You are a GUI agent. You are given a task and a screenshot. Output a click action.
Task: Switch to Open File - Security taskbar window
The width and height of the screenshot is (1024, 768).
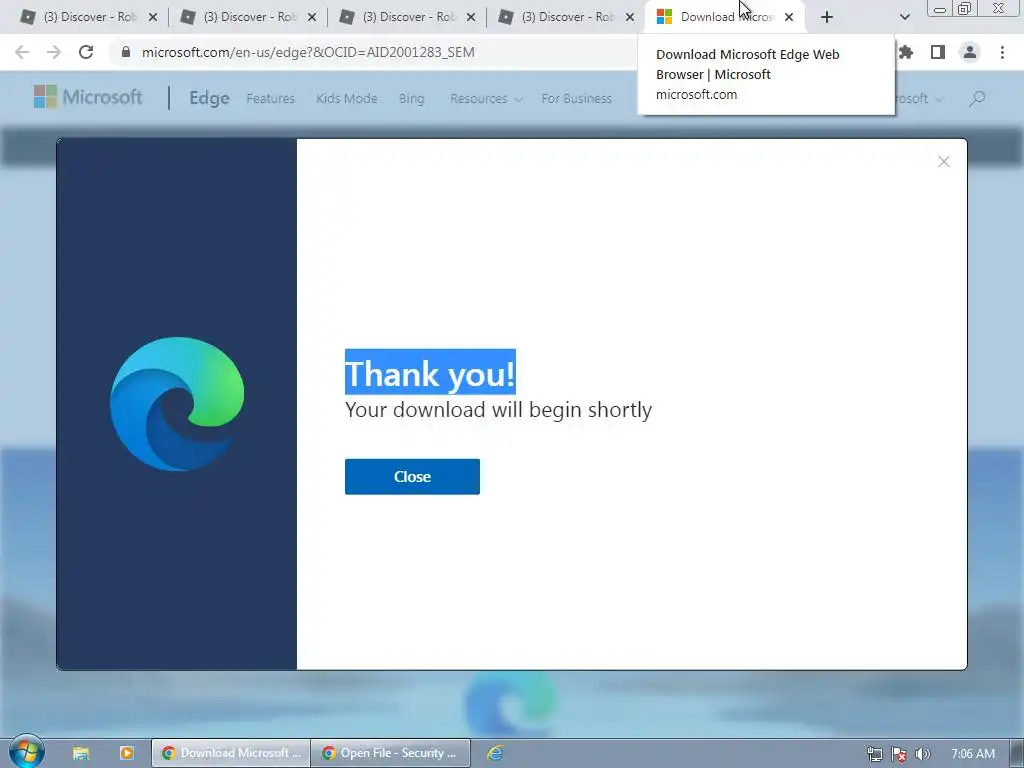click(x=391, y=753)
